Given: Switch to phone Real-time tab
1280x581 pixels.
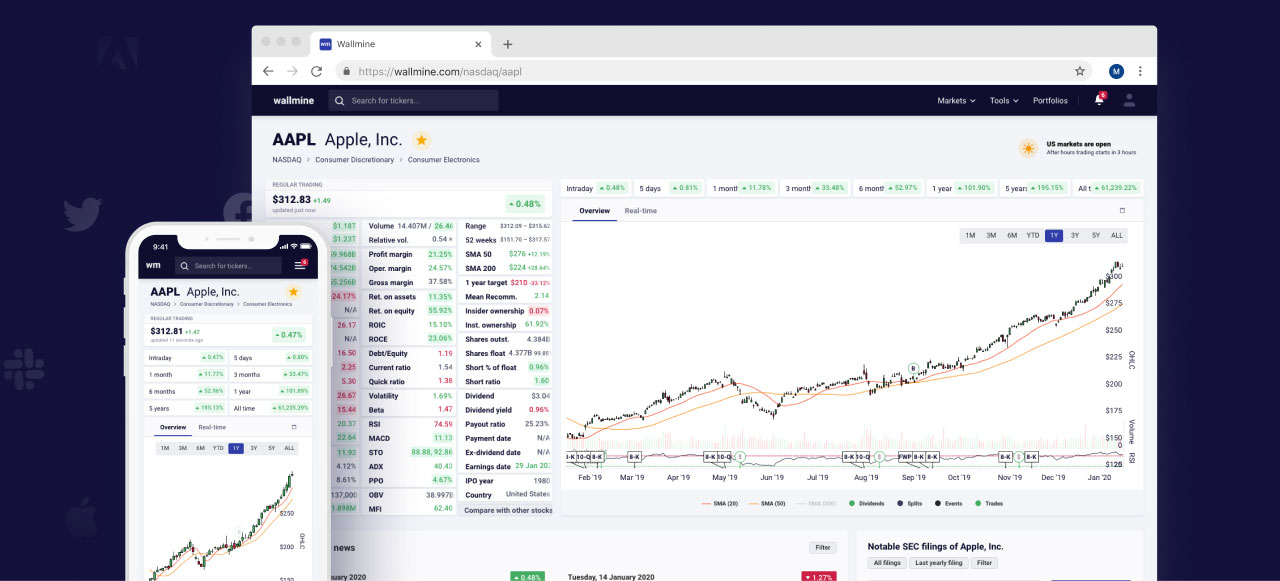Looking at the screenshot, I should point(212,427).
